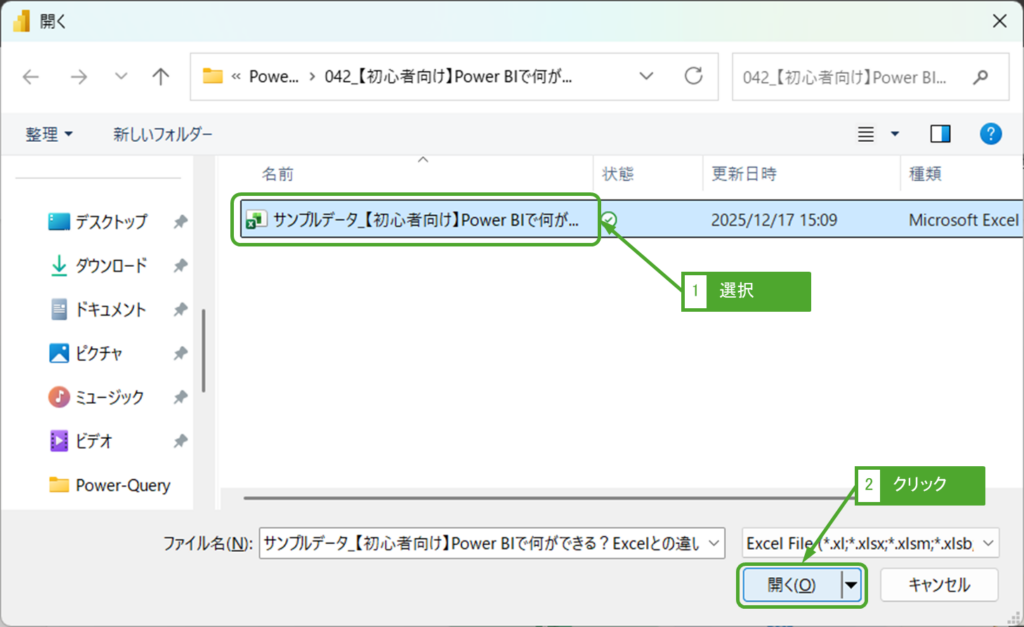
Task: Click 新しいフォルダー to create folder
Action: [x=162, y=134]
